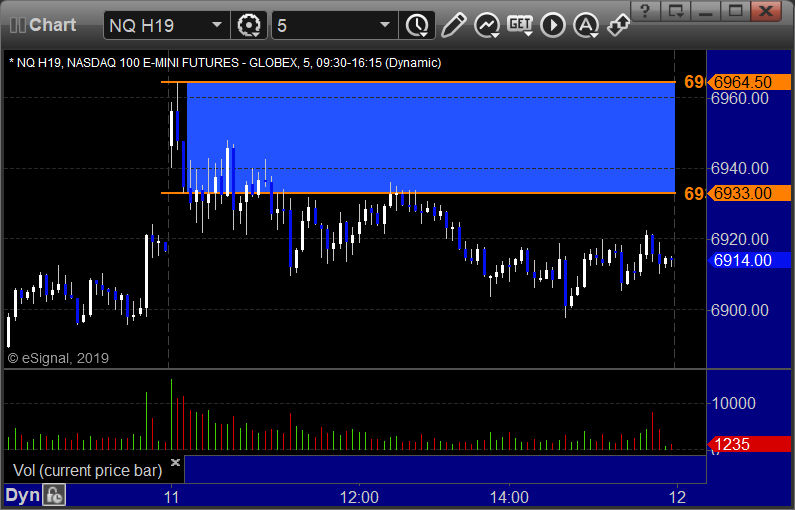Expand the interval 5 dropdown arrow

pos(385,25)
